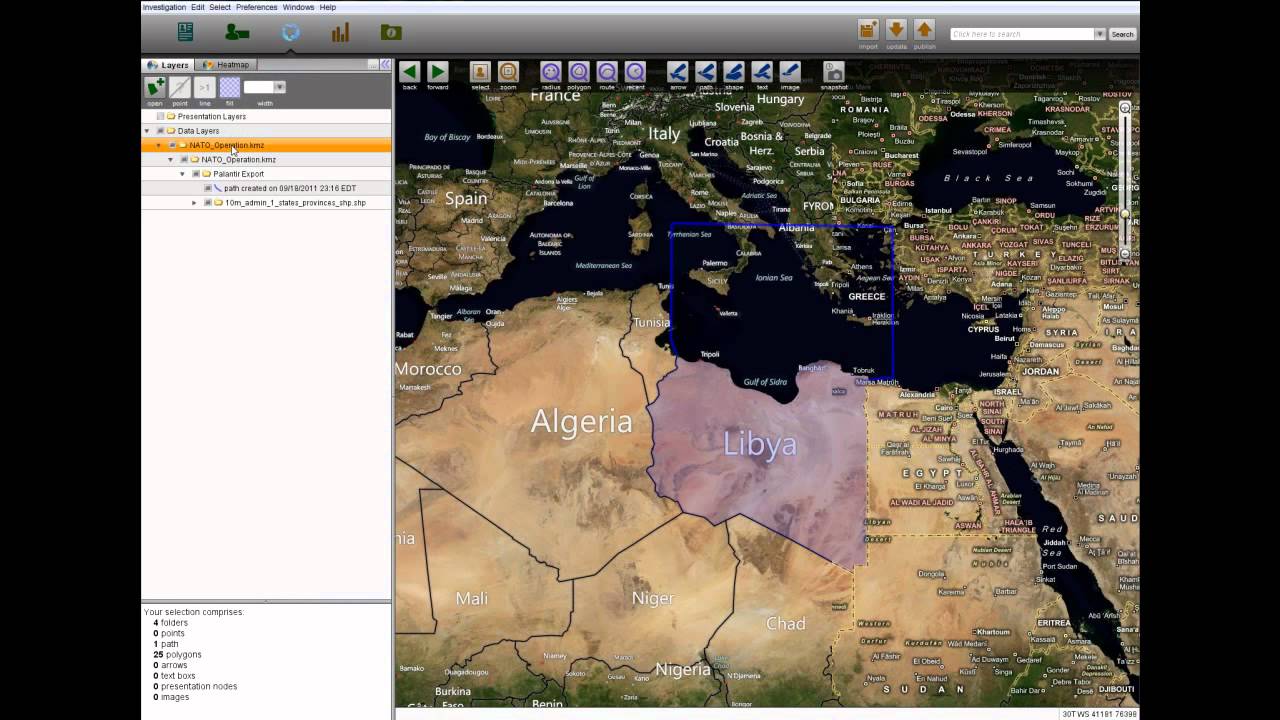The height and width of the screenshot is (720, 1280).
Task: Open the Help menu
Action: 328,7
